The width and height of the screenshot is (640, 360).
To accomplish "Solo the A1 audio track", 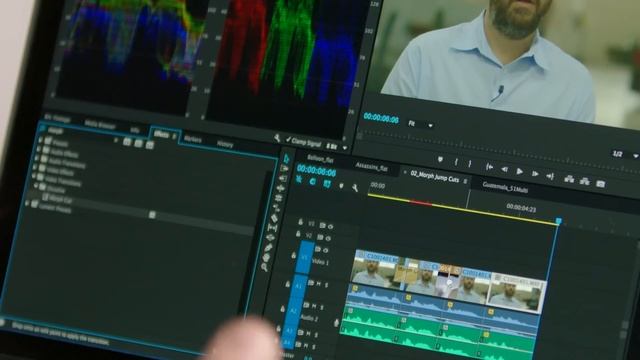I will pyautogui.click(x=326, y=285).
